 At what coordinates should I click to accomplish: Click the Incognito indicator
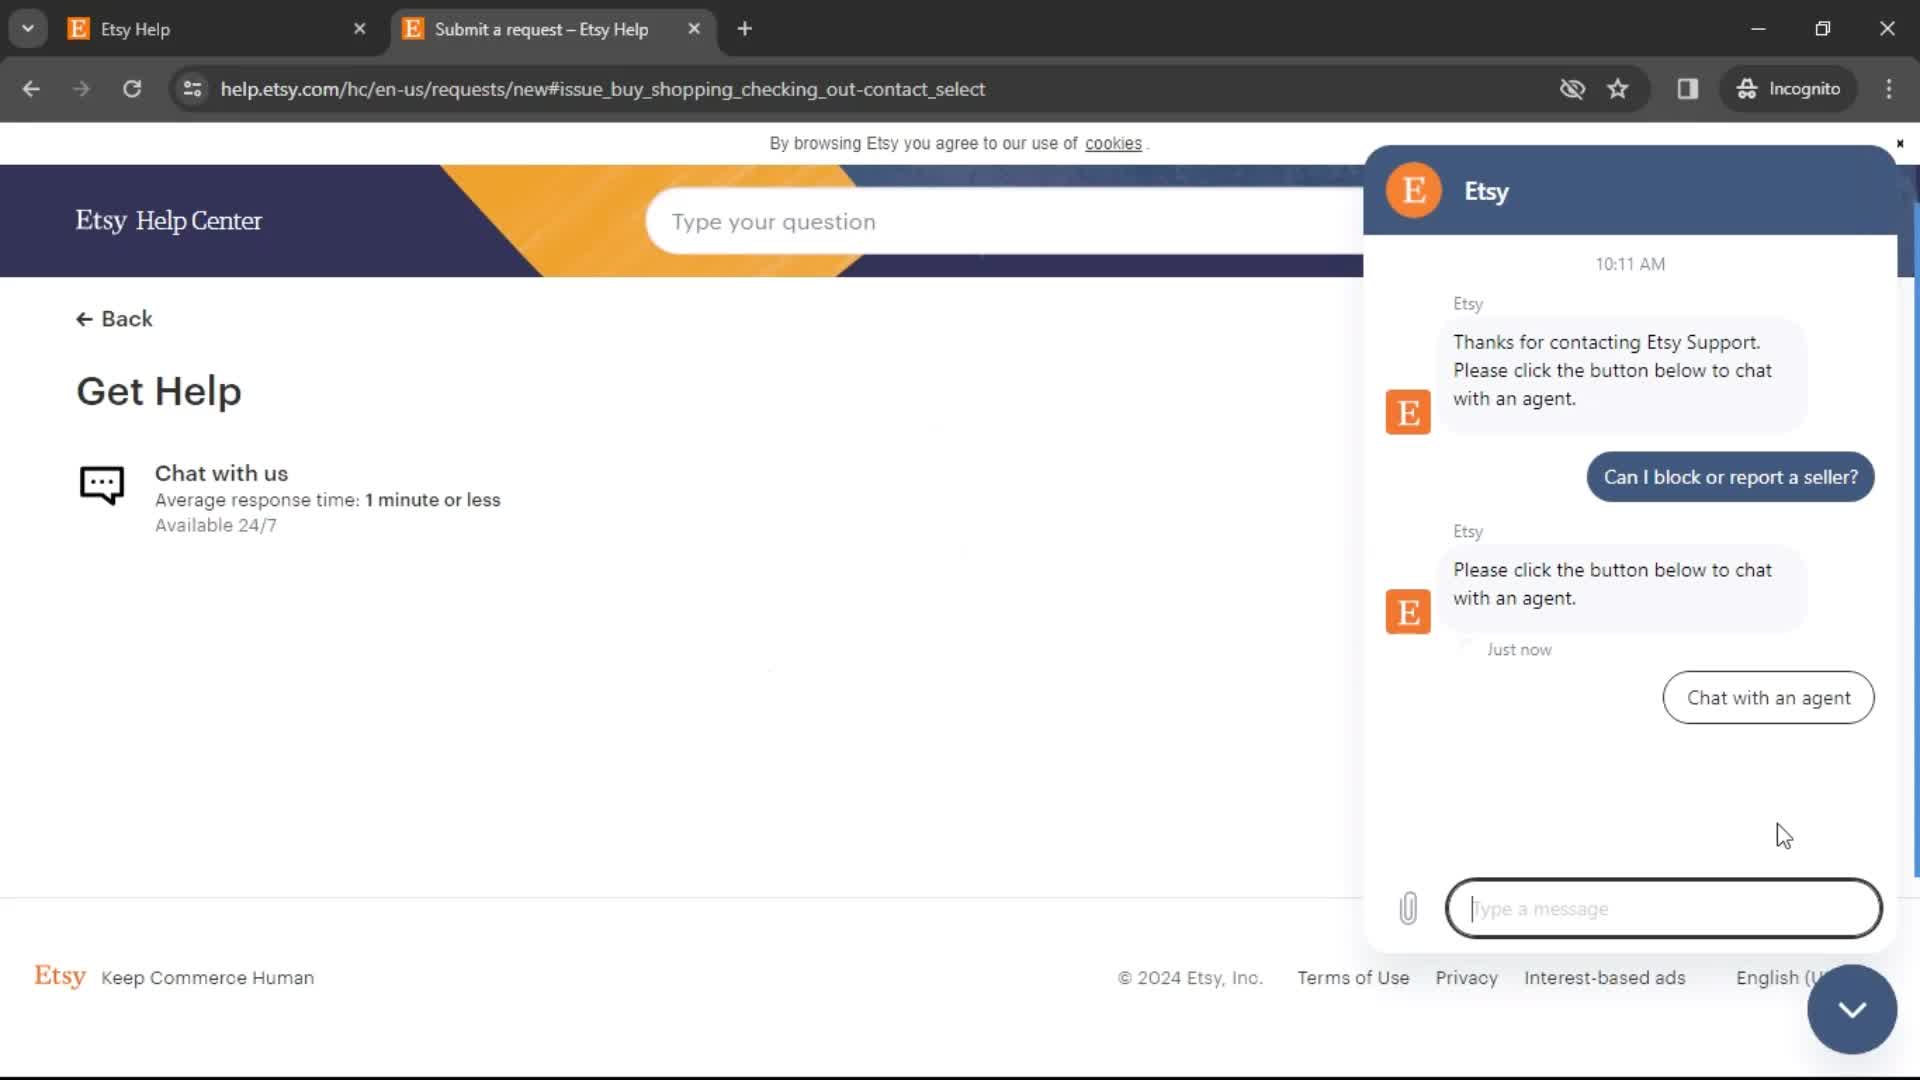click(1789, 89)
